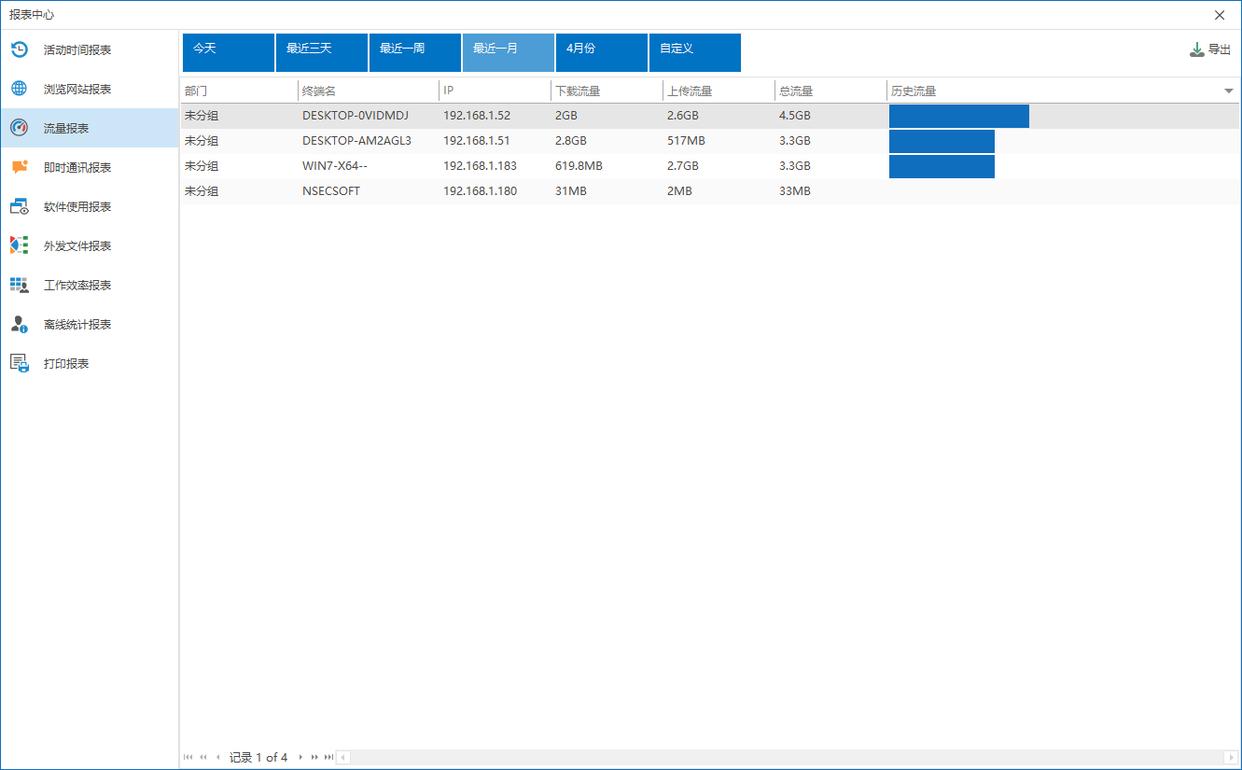Image resolution: width=1242 pixels, height=770 pixels.
Task: Click the software usage report icon
Action: click(19, 207)
